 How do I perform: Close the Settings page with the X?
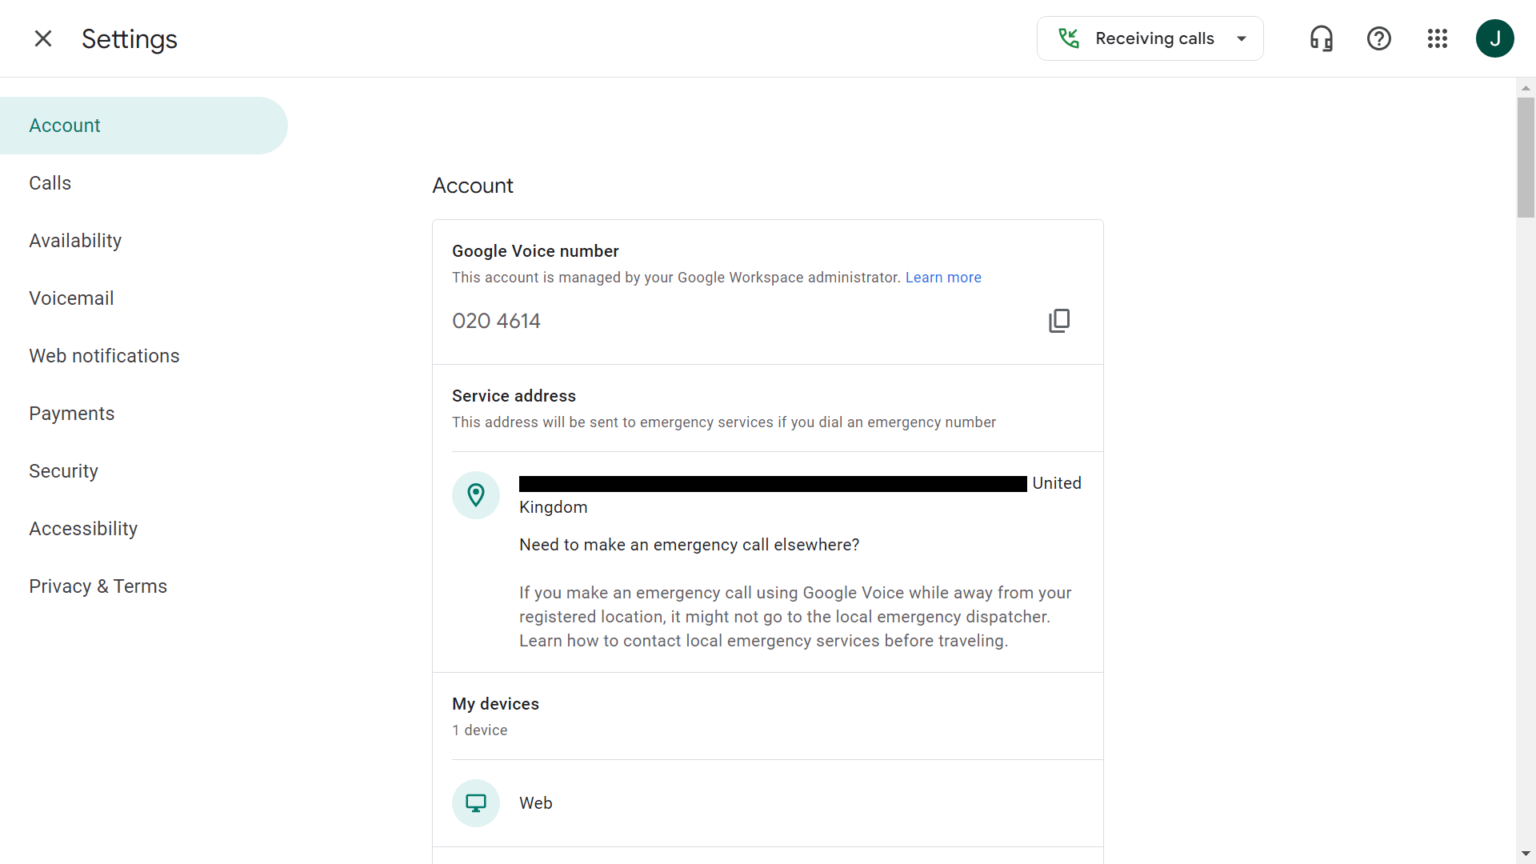(x=43, y=38)
